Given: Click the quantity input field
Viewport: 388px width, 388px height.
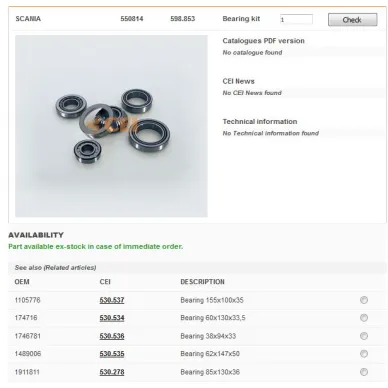Looking at the screenshot, I should pos(296,19).
